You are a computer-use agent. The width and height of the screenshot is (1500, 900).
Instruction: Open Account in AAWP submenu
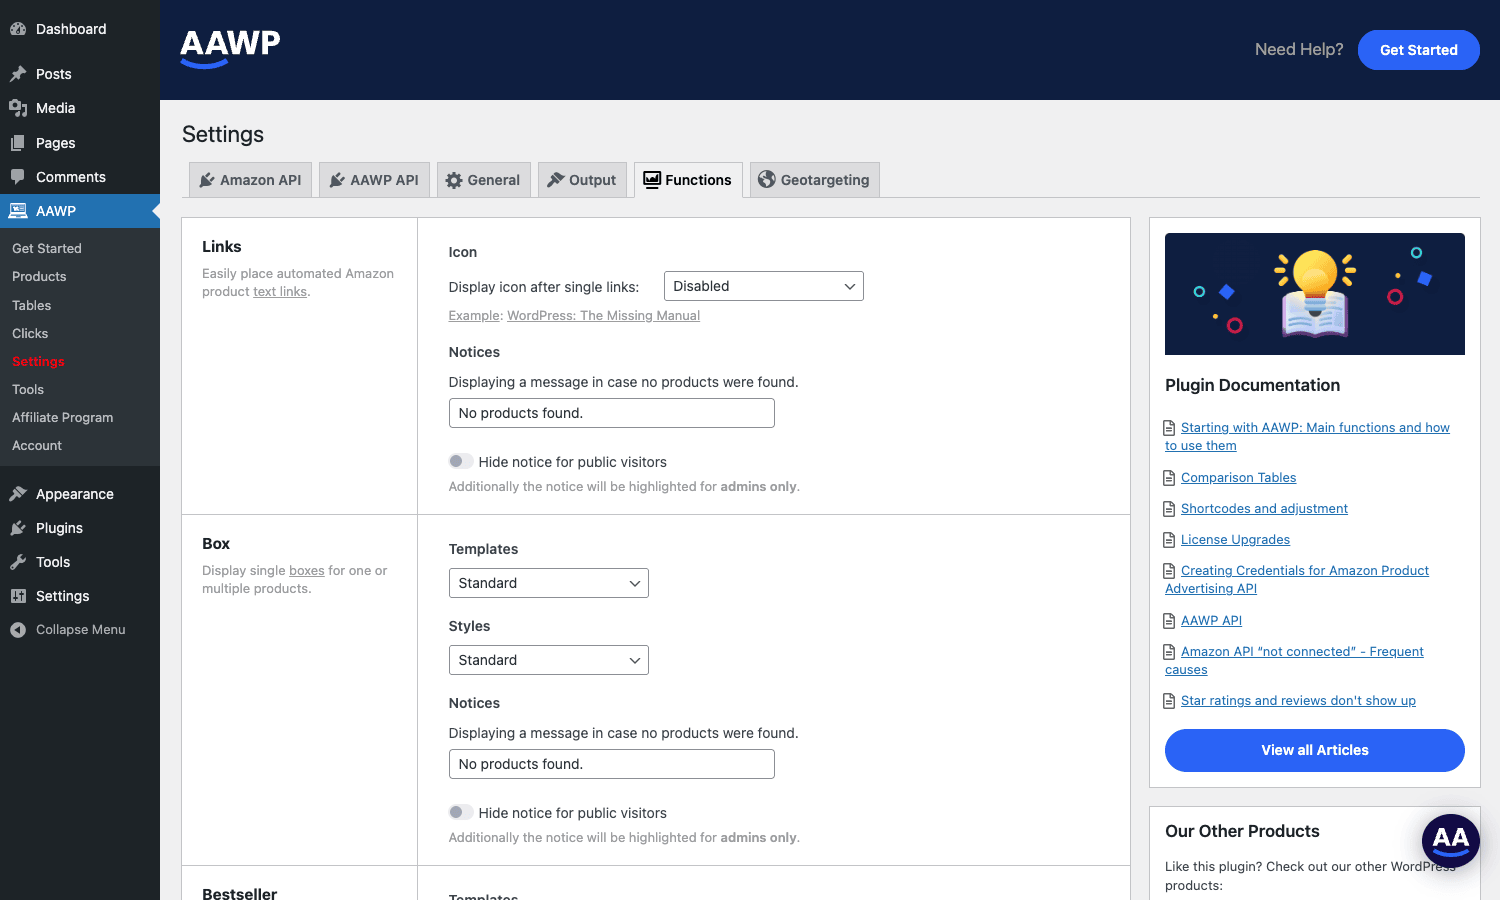pos(37,446)
